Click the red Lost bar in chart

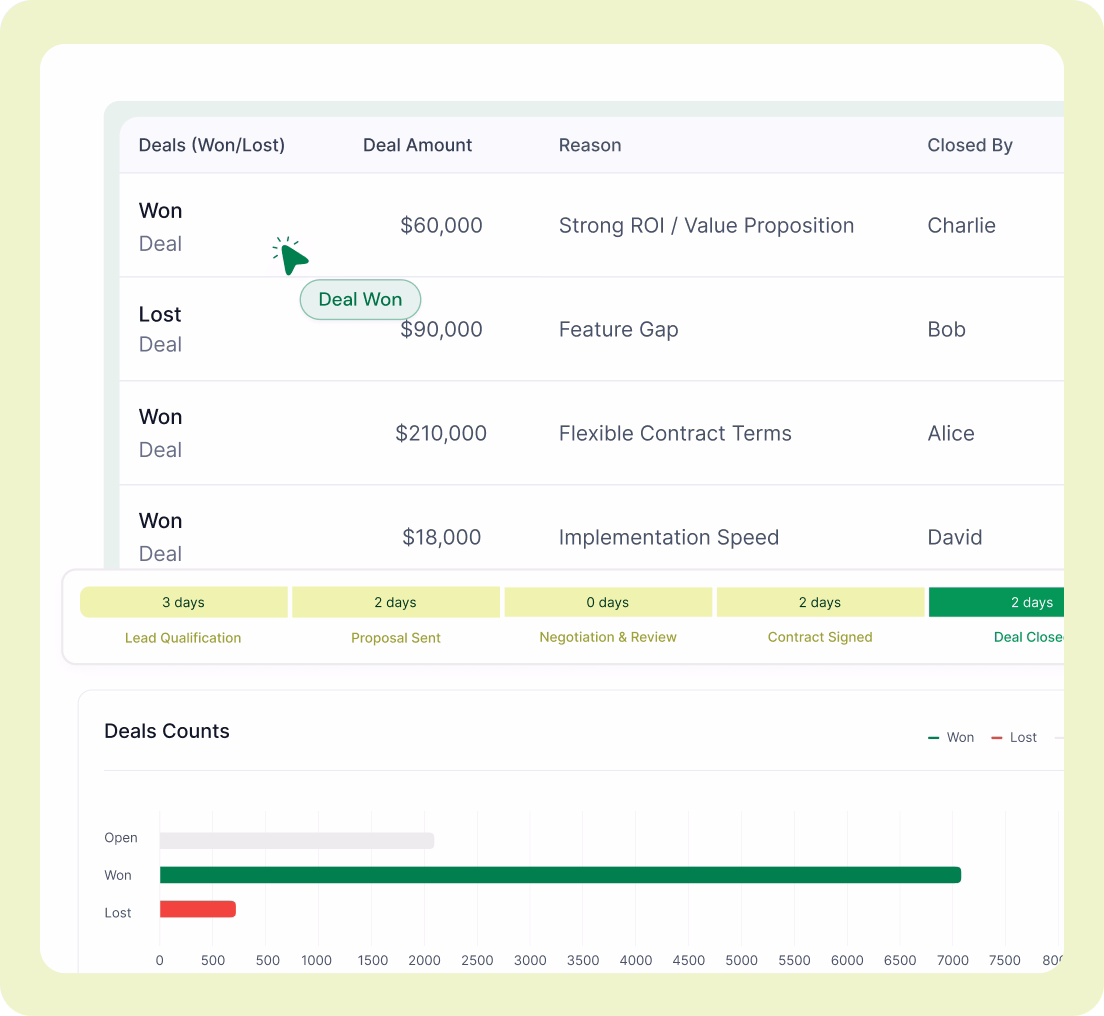(x=197, y=910)
